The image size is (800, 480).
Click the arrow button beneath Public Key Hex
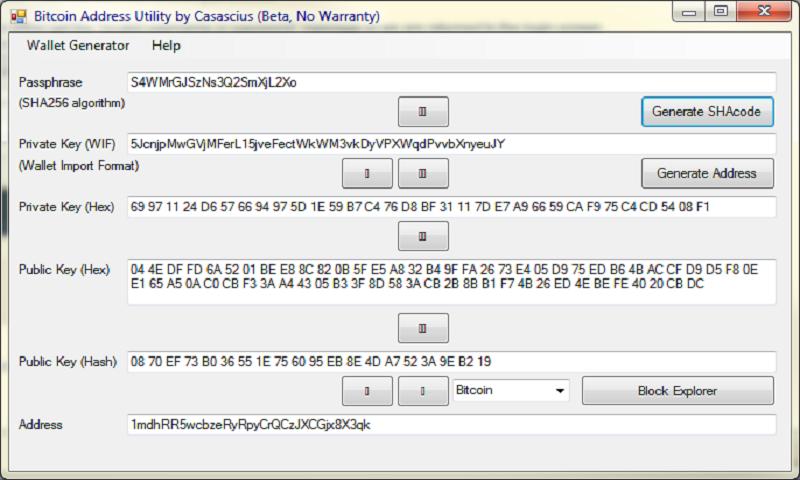tap(423, 328)
